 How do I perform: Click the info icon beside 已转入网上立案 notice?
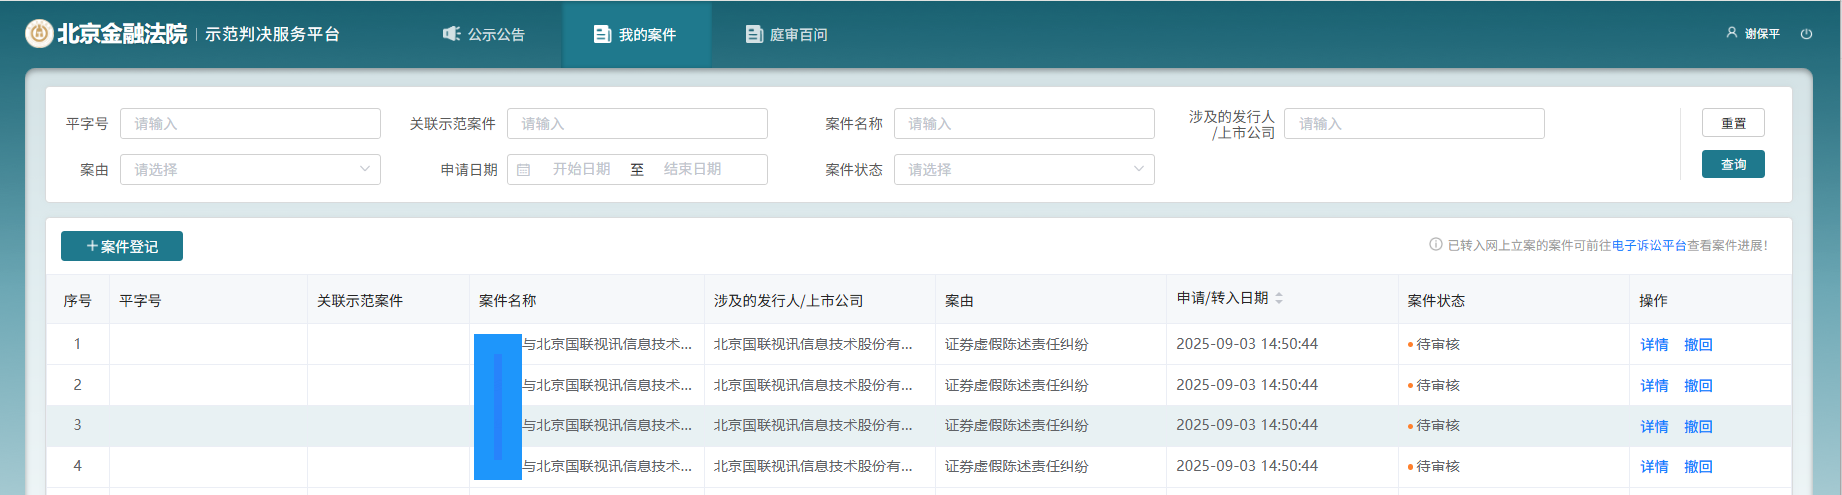[1436, 245]
